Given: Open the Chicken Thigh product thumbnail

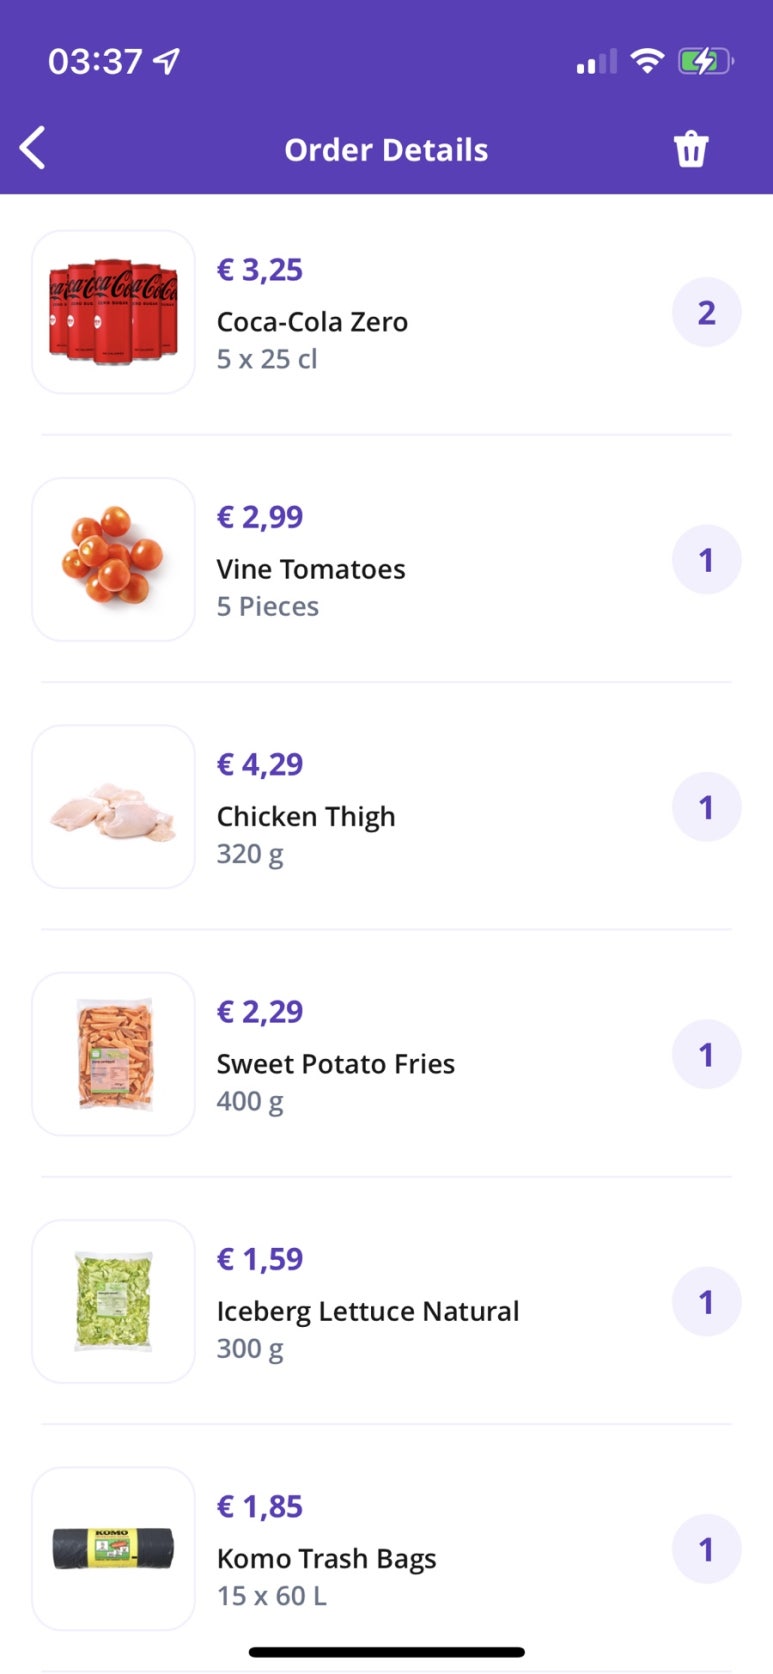Looking at the screenshot, I should [113, 807].
